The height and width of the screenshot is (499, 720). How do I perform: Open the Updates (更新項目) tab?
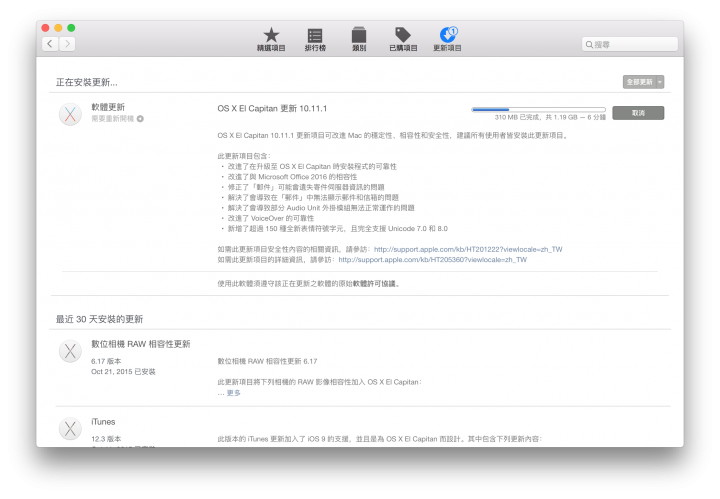pos(447,39)
